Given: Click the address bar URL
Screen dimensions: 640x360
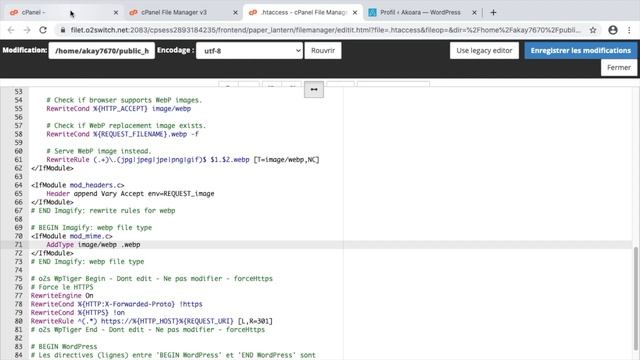Looking at the screenshot, I should [325, 30].
